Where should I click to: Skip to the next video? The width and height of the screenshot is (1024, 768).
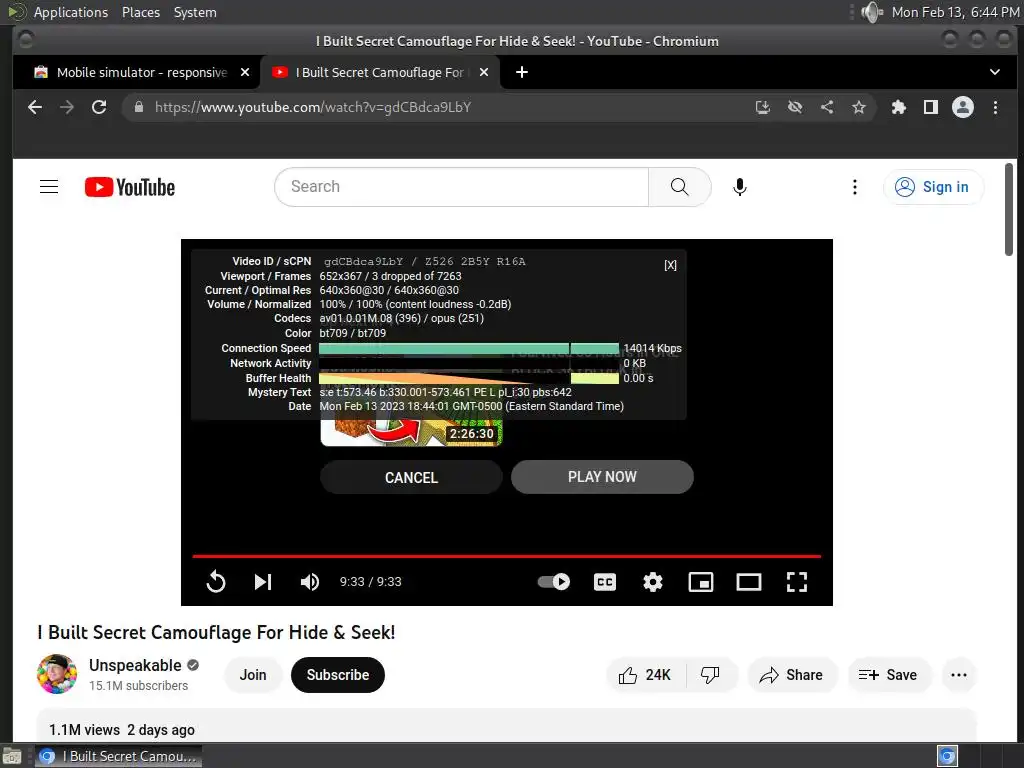263,581
